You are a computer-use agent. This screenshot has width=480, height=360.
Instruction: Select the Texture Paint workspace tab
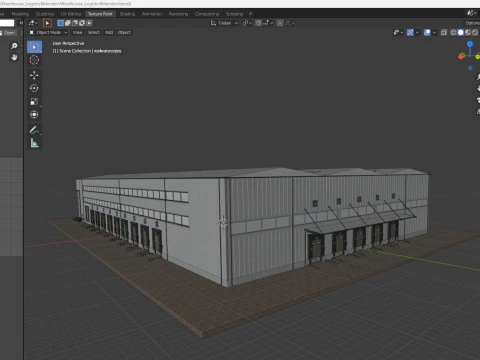[x=100, y=14]
